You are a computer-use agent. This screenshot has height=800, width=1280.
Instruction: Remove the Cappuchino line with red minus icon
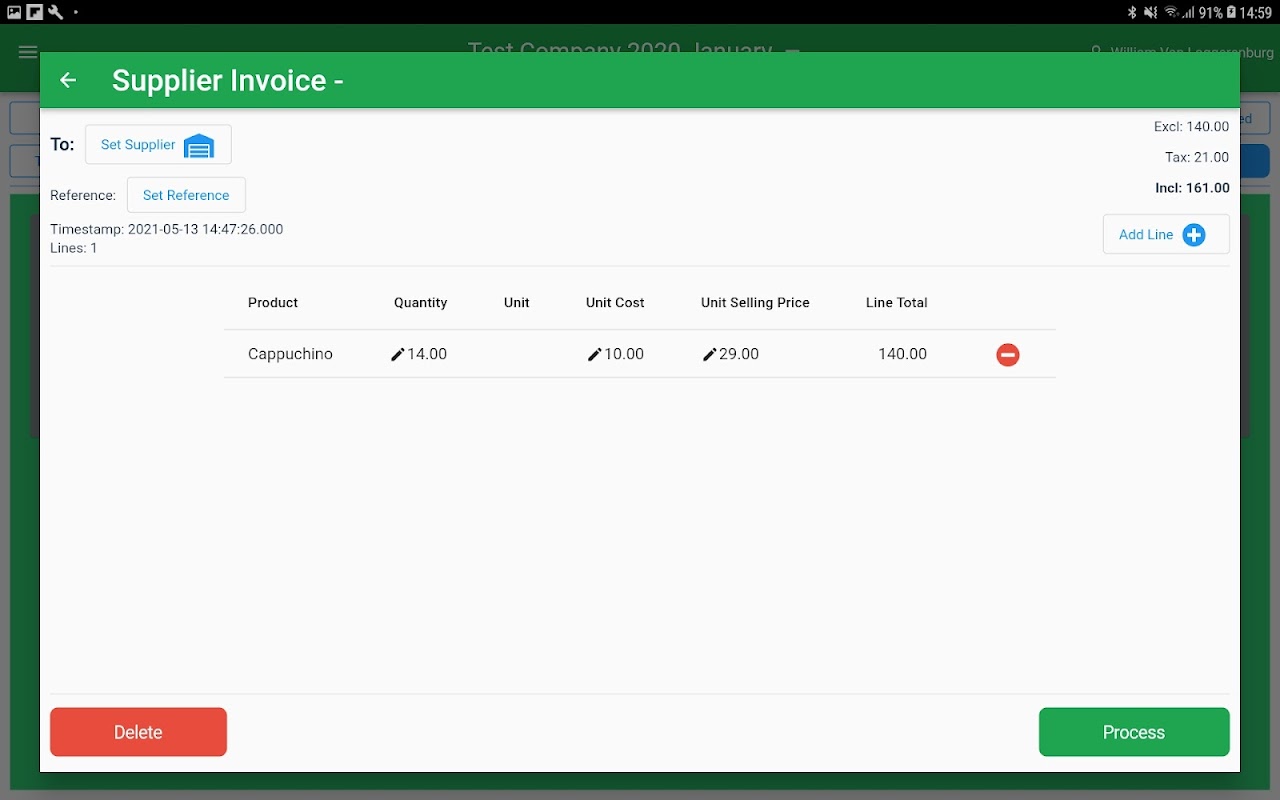(1007, 355)
